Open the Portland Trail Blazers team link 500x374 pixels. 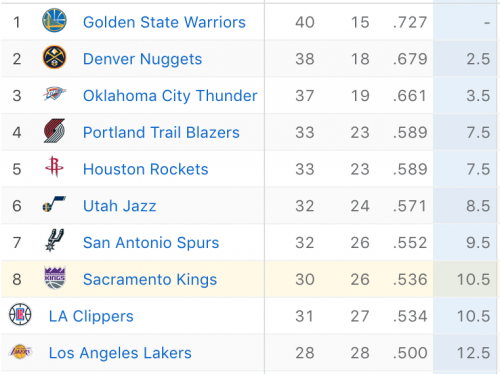(161, 132)
